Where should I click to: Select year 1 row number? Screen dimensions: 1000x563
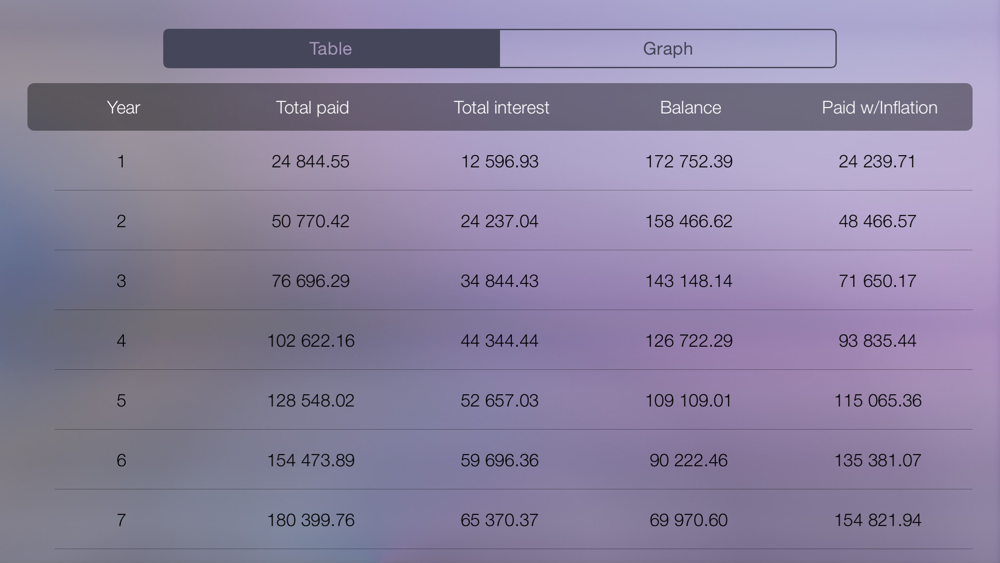(121, 161)
